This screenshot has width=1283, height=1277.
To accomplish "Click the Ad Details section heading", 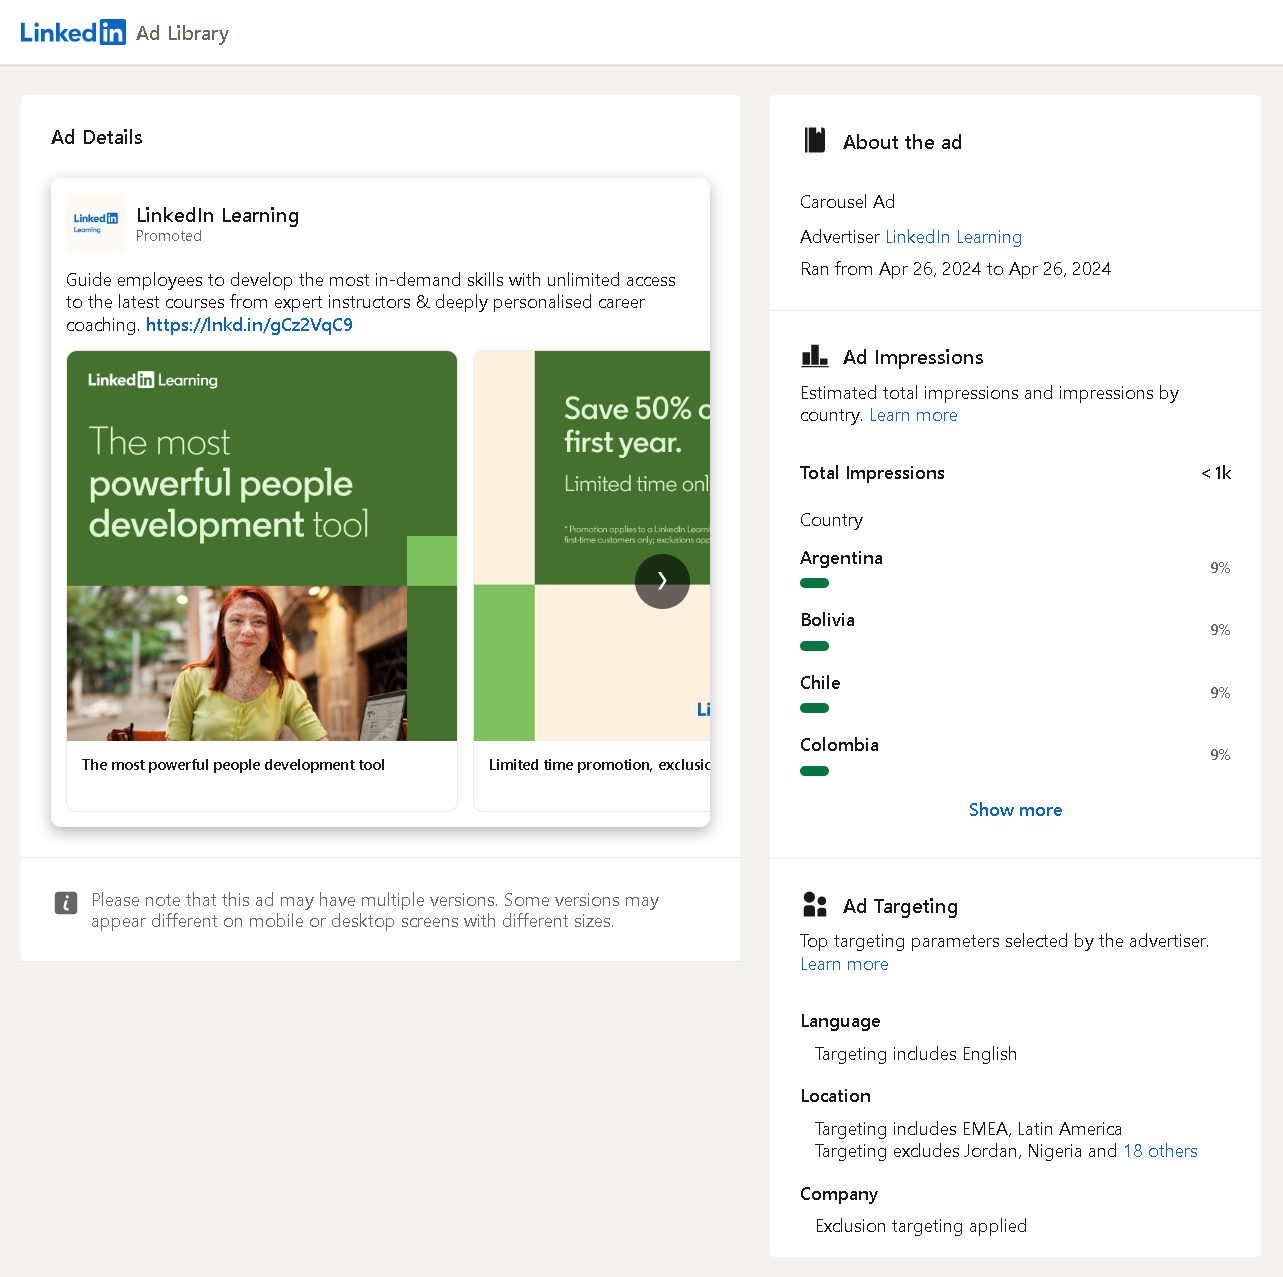I will coord(96,137).
